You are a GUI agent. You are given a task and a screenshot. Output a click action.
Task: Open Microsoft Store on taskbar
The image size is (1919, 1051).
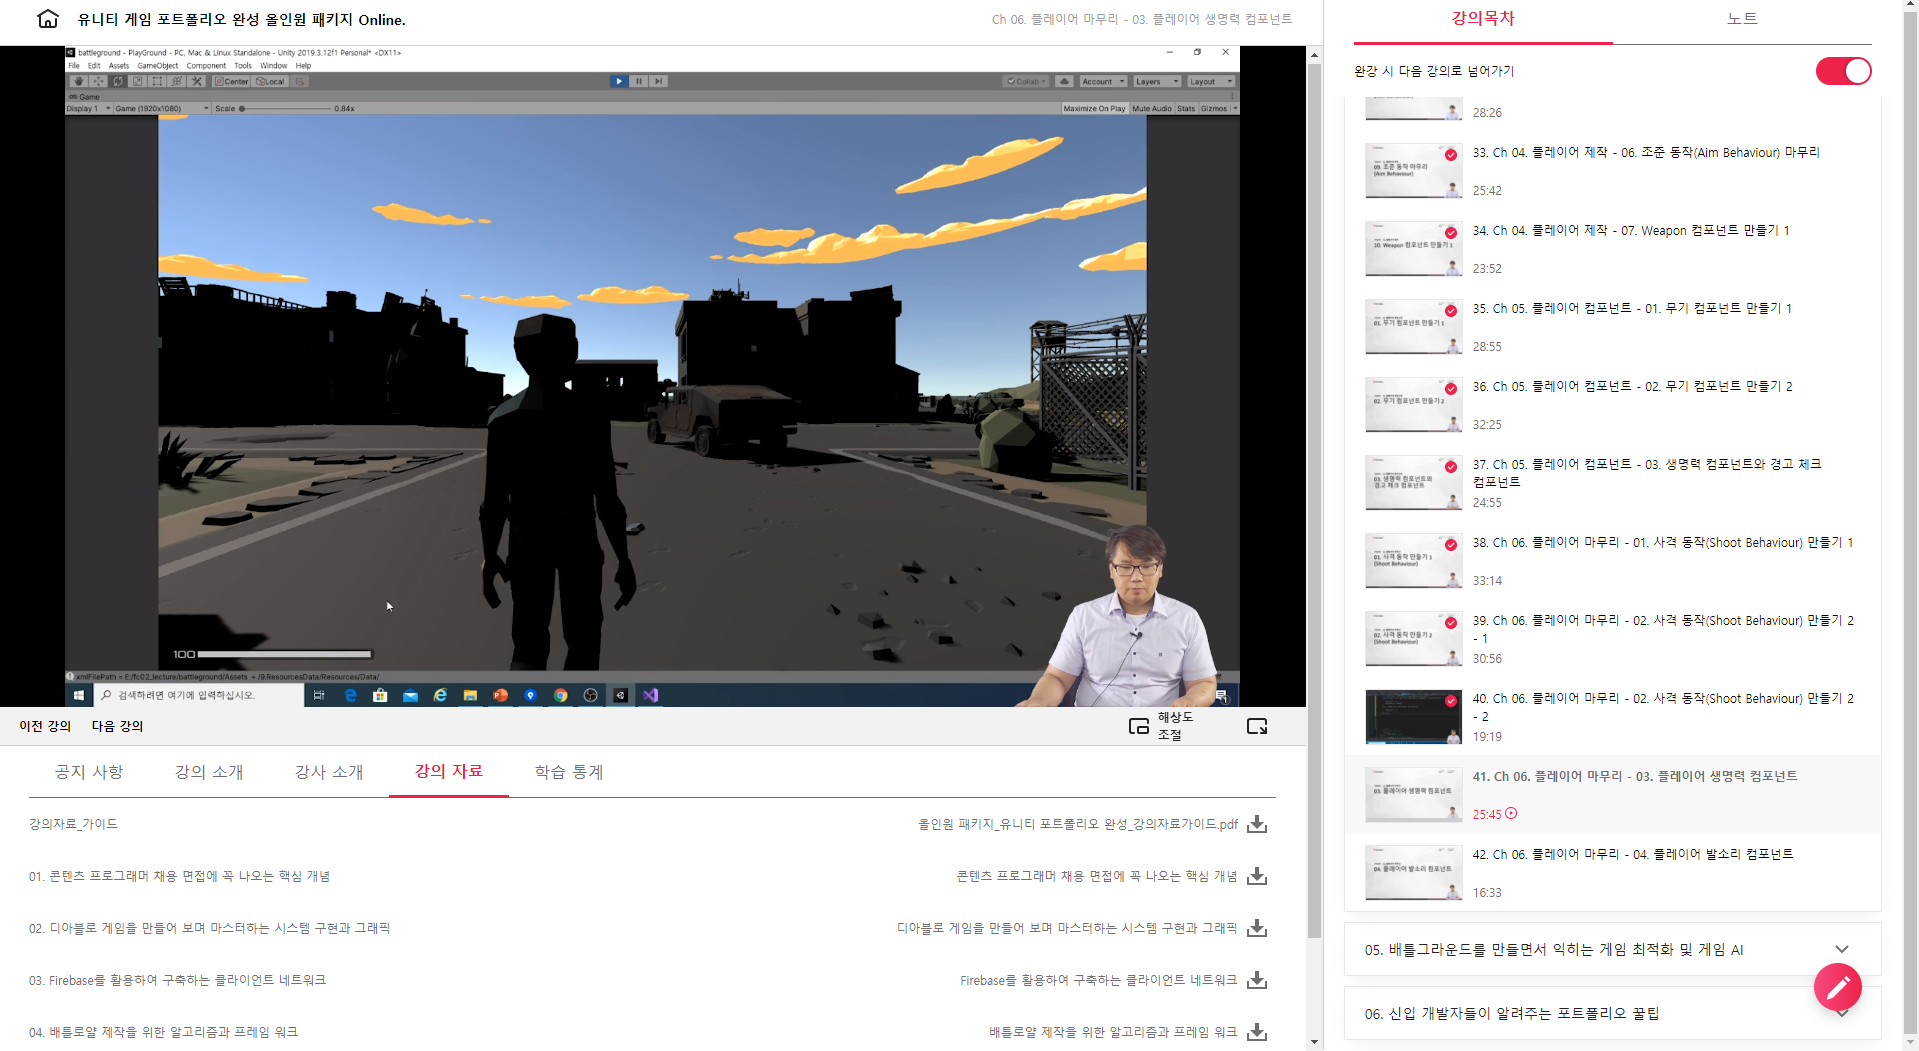[380, 695]
